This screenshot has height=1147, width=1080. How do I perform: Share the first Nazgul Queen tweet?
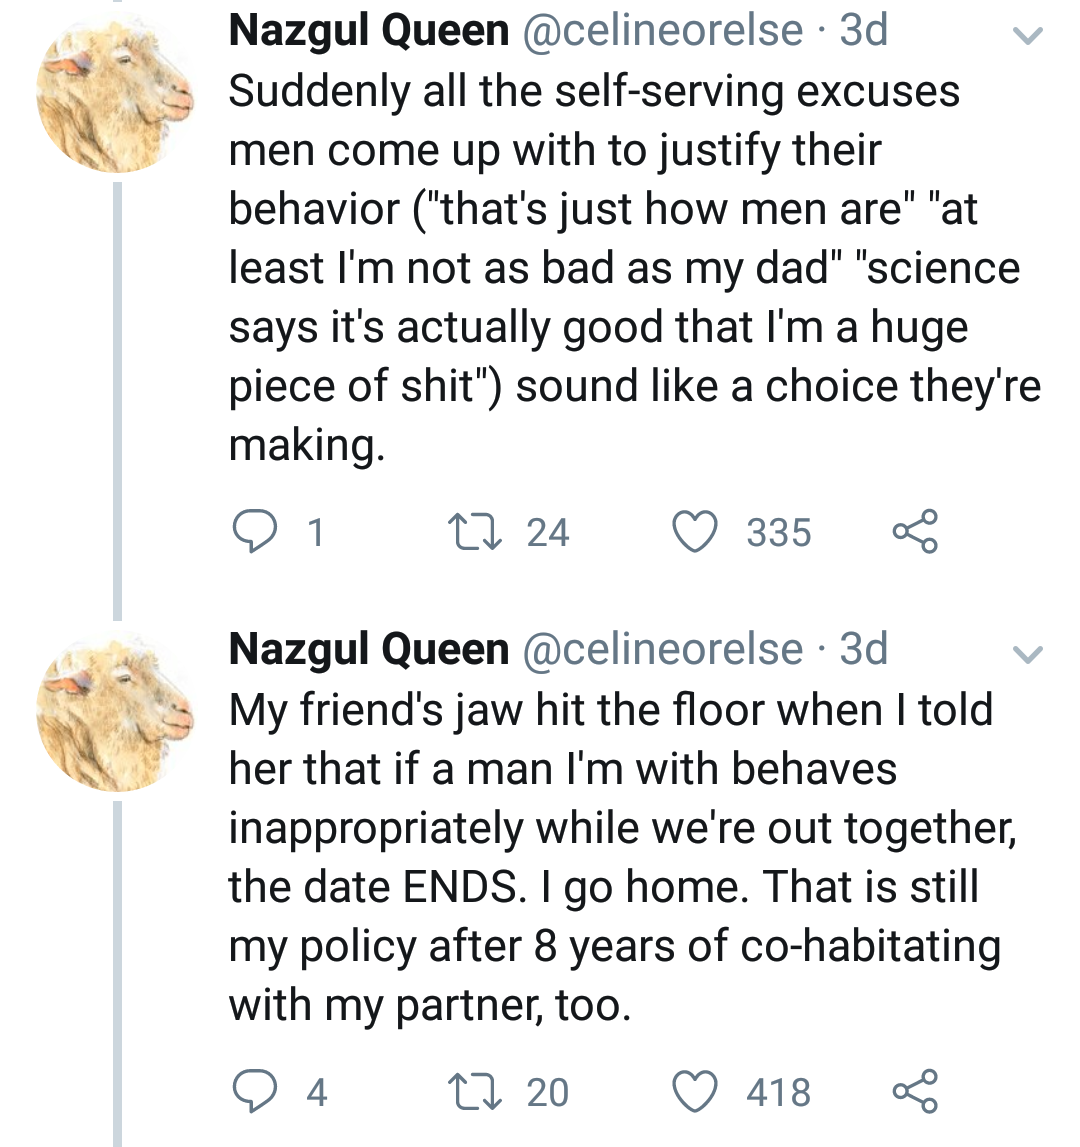pos(915,531)
